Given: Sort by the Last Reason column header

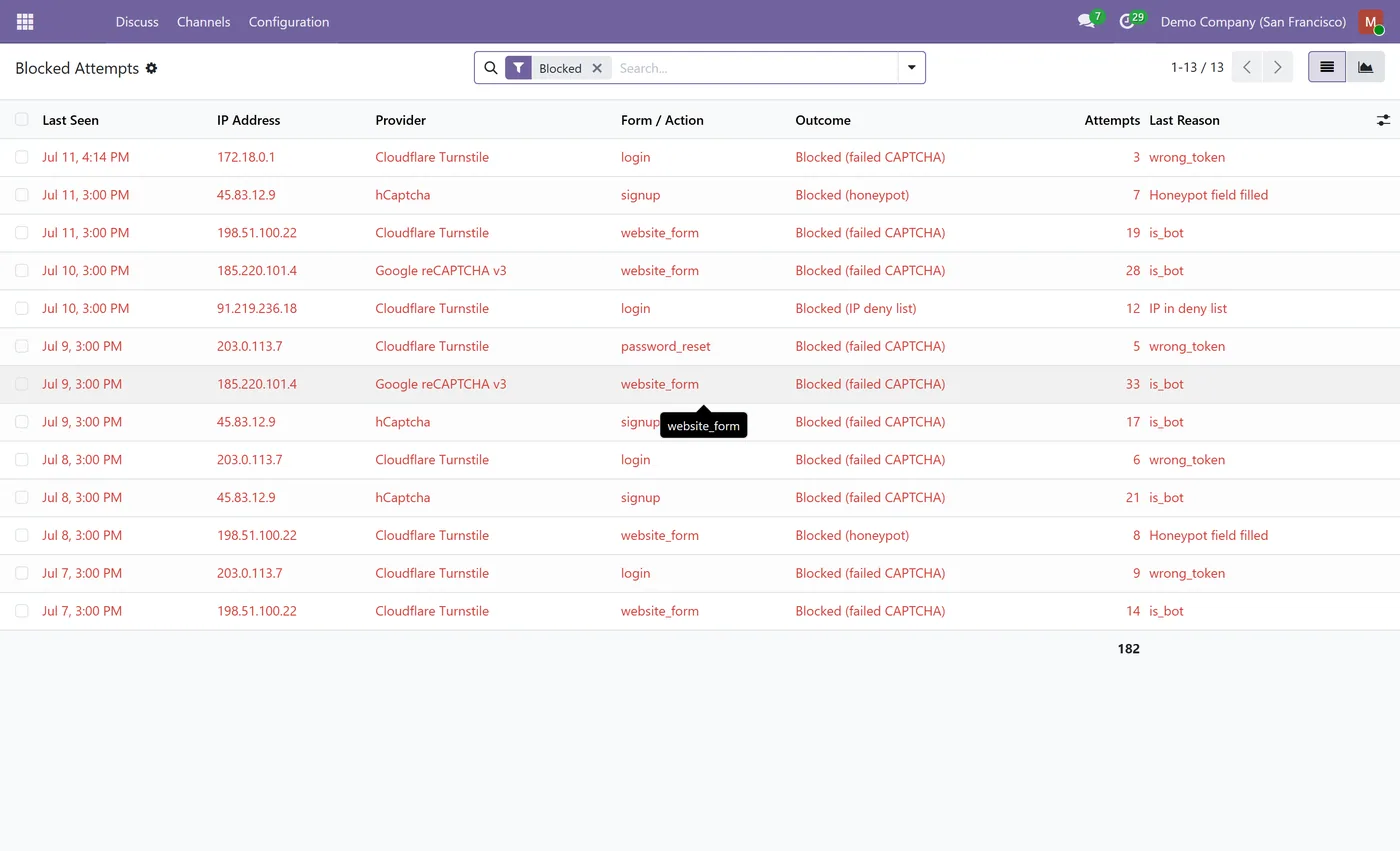Looking at the screenshot, I should click(1184, 120).
